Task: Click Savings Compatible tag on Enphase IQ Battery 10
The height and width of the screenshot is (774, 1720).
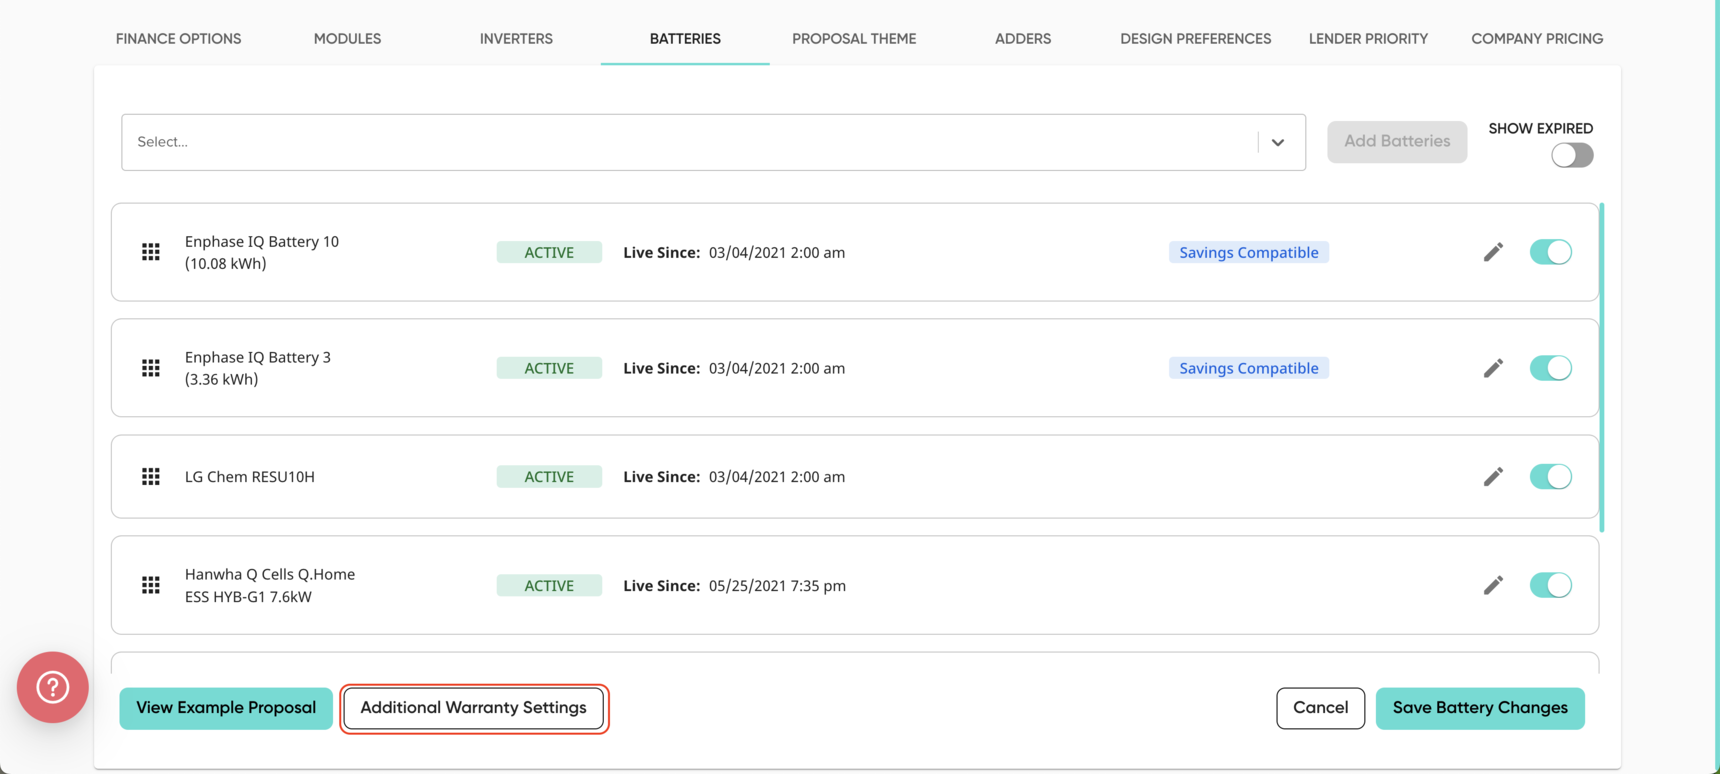Action: [x=1249, y=252]
